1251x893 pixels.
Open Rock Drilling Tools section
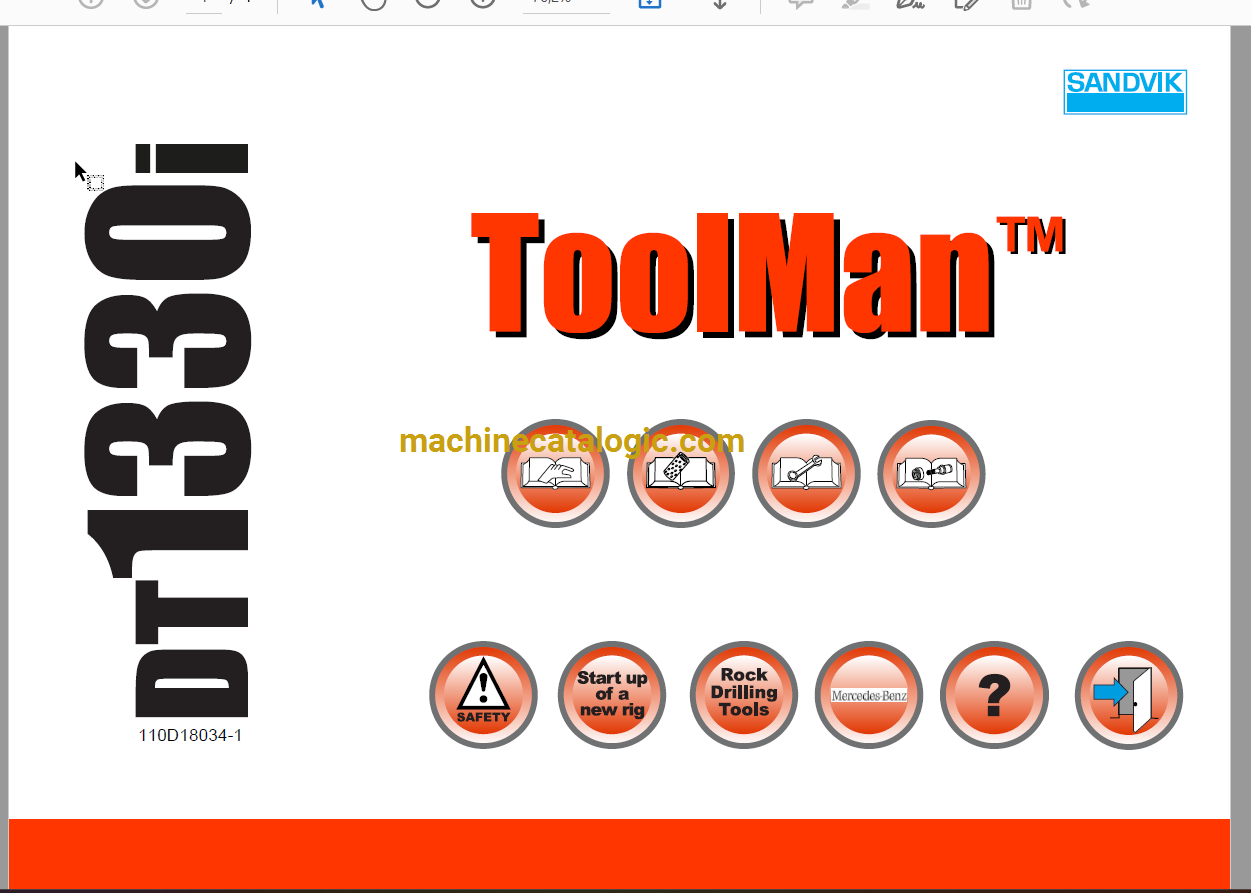point(744,695)
